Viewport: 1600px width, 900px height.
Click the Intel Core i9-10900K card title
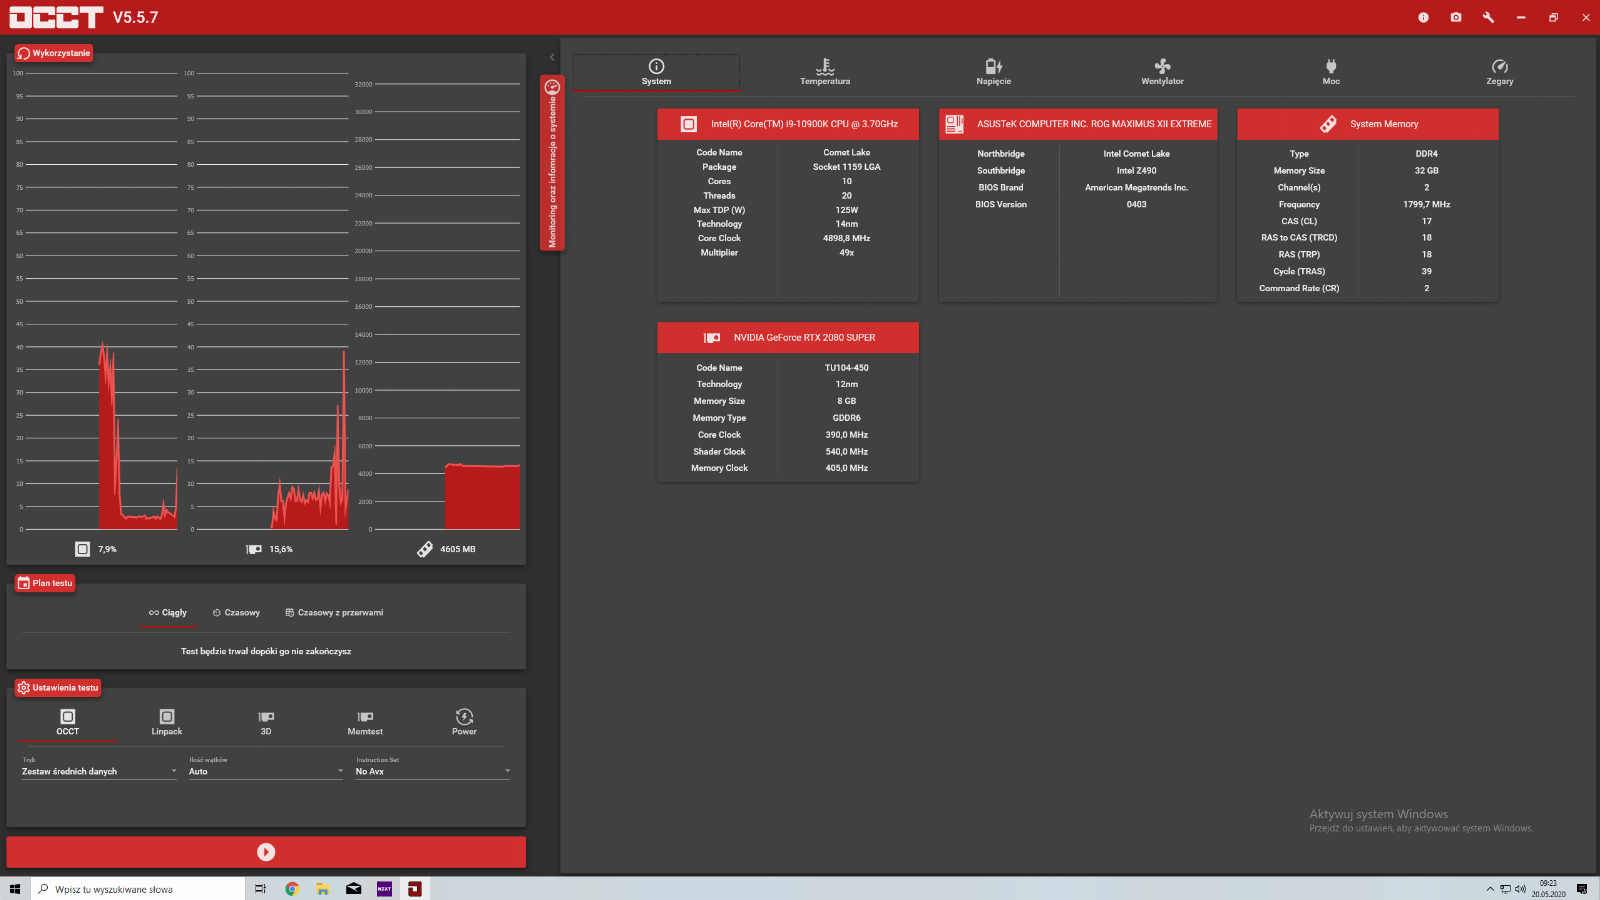[805, 124]
